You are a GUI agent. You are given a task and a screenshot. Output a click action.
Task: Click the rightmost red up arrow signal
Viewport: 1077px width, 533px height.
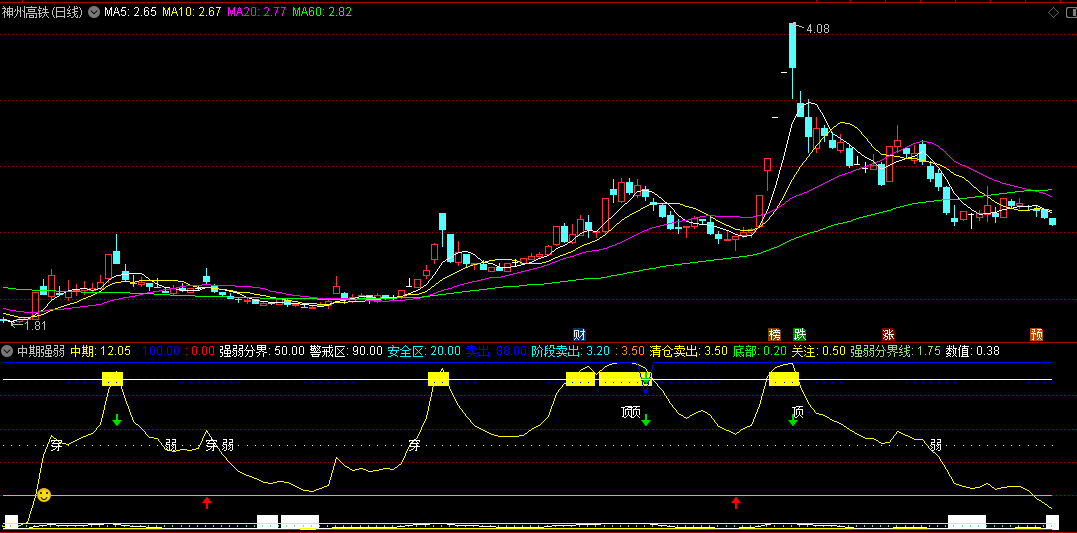click(736, 503)
